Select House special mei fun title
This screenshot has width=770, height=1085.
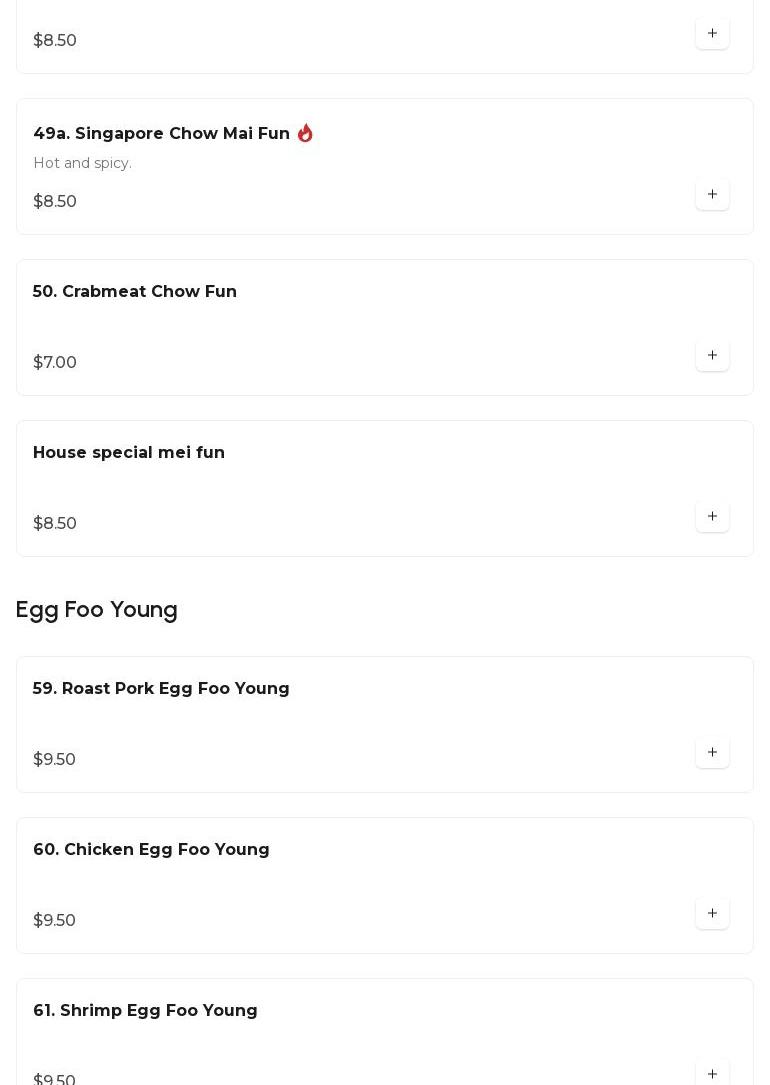click(x=129, y=453)
